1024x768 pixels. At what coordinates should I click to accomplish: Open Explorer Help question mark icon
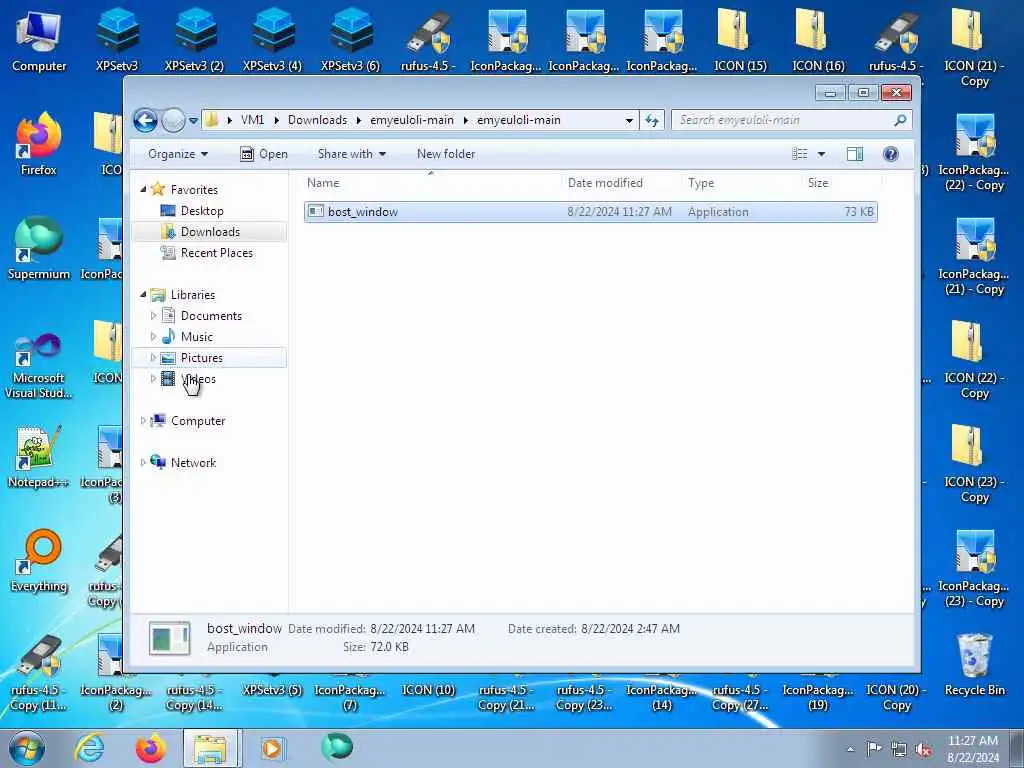tap(890, 154)
